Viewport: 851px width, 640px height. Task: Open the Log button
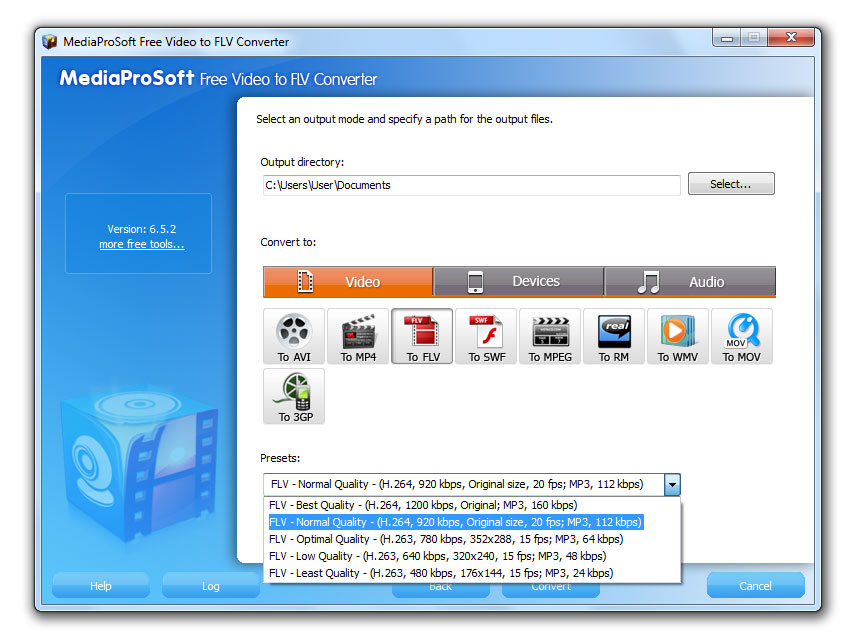tap(211, 586)
